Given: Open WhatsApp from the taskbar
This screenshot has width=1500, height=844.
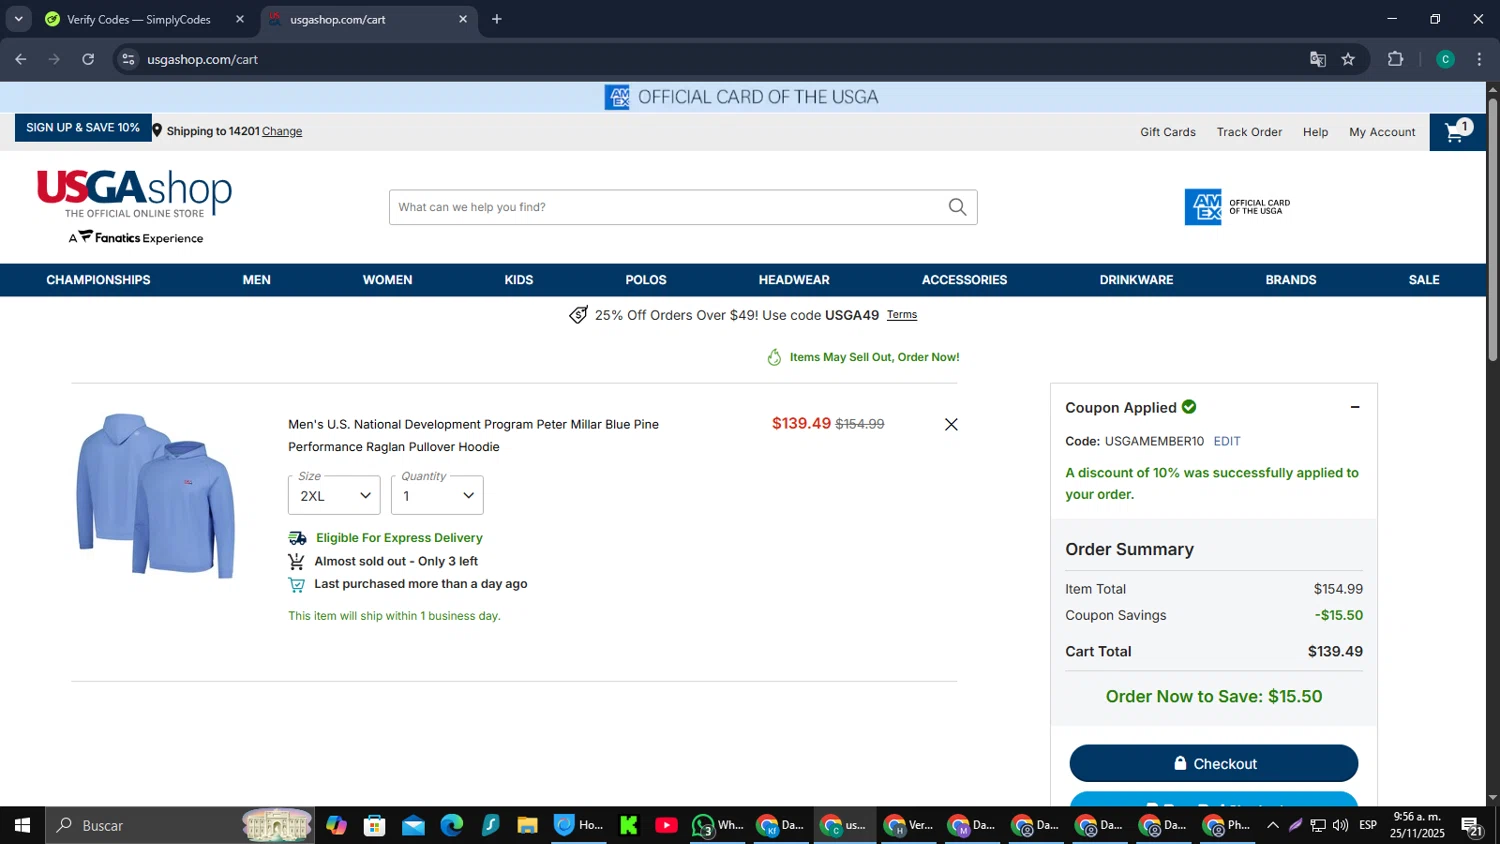Looking at the screenshot, I should pos(718,825).
